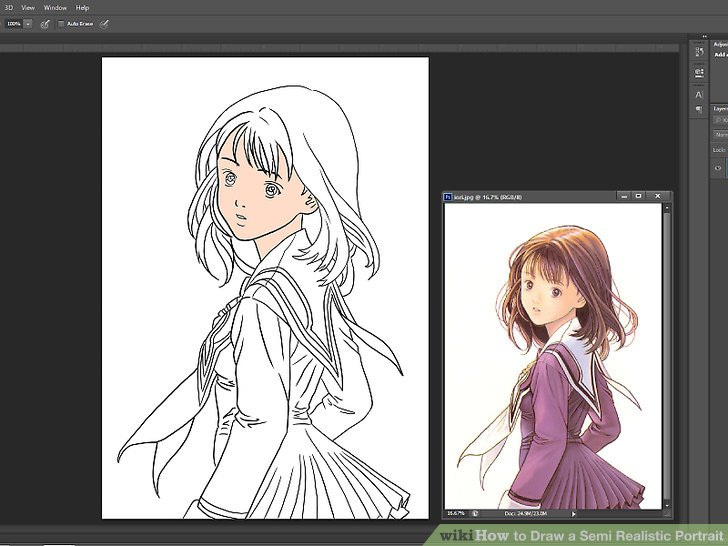Open the History panel icon in dock
Viewport: 728px width, 546px height.
[698, 50]
